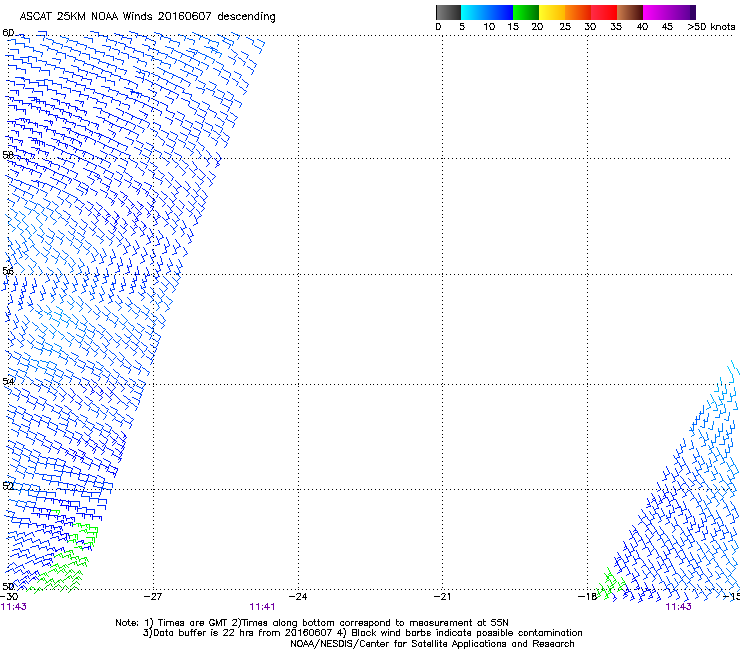Click the longitude label '-24' on the bottom axis
The image size is (740, 650).
click(298, 596)
